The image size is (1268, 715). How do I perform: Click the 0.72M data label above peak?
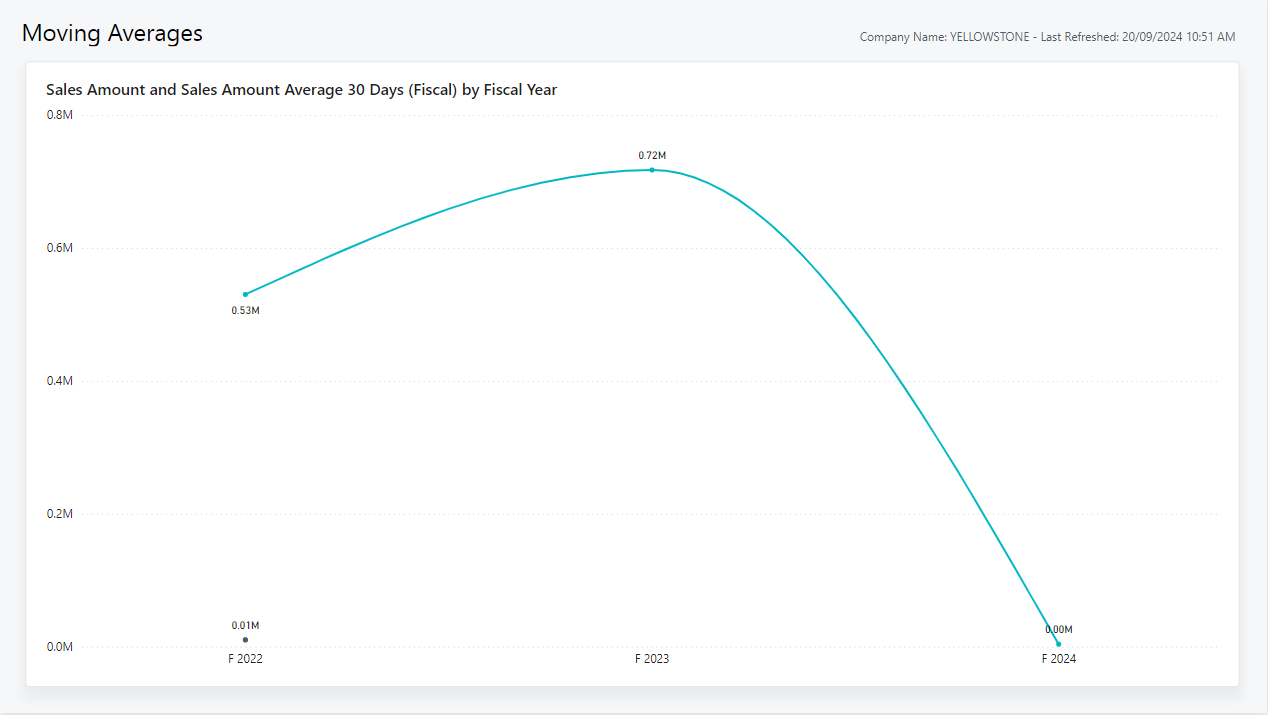(x=652, y=156)
